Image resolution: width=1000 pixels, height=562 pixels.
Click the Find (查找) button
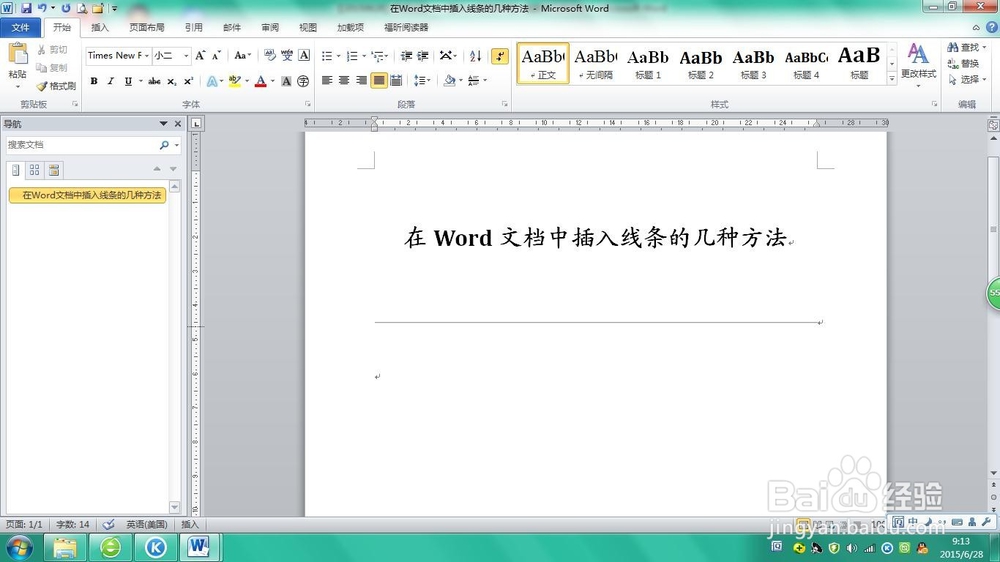966,47
